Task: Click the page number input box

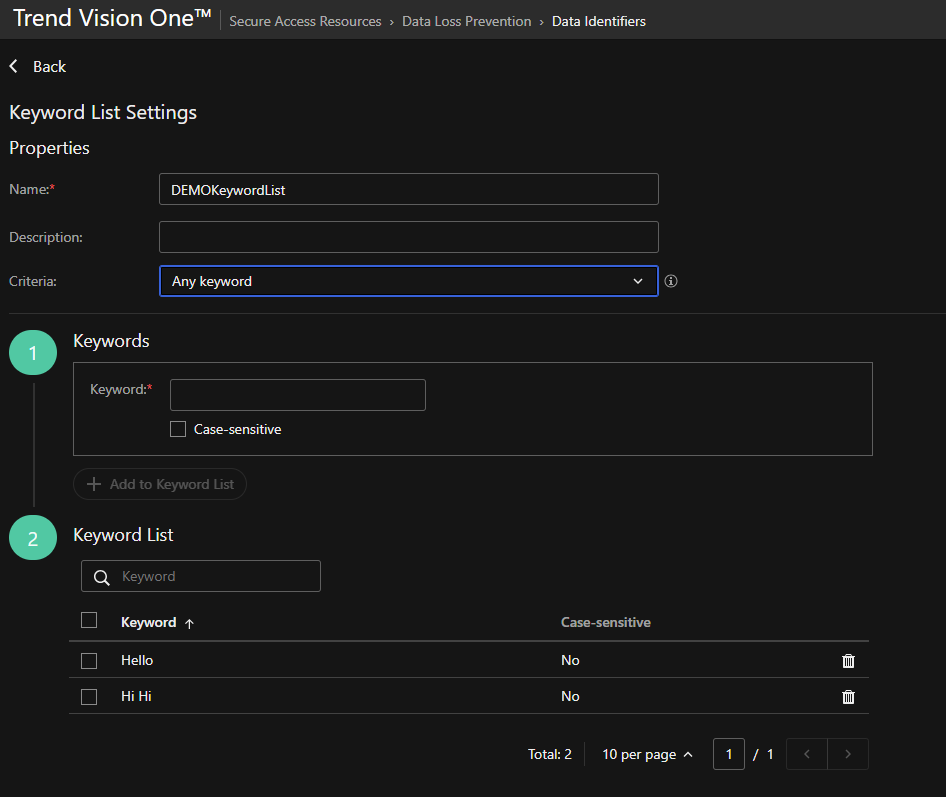Action: click(728, 754)
